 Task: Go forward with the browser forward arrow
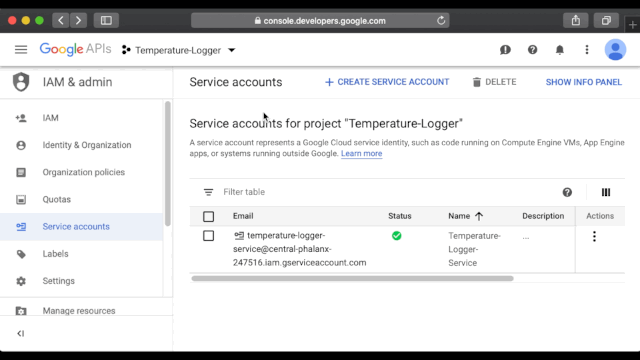click(78, 20)
